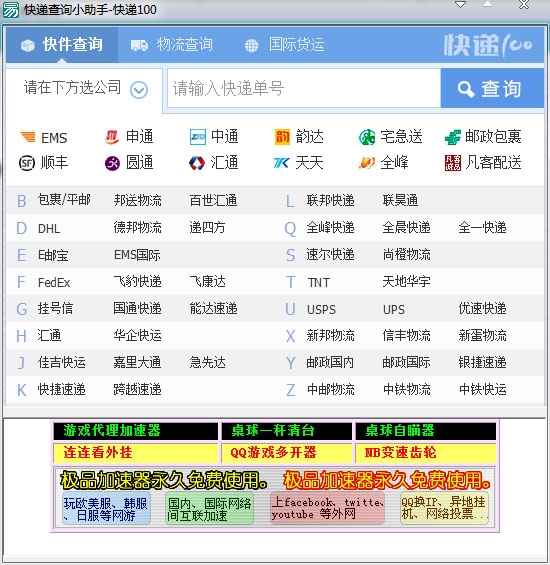Select 华企快运 company
The image size is (550, 565).
coord(137,335)
